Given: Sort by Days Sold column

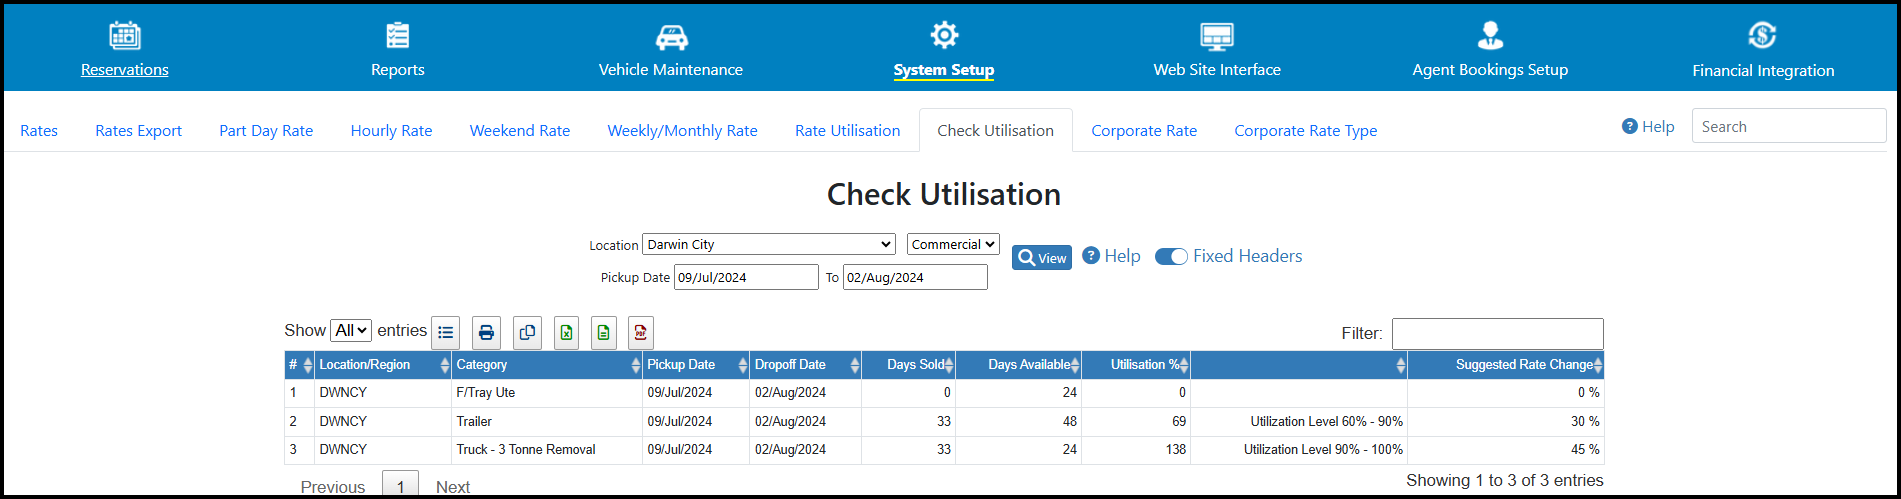Looking at the screenshot, I should click(908, 365).
